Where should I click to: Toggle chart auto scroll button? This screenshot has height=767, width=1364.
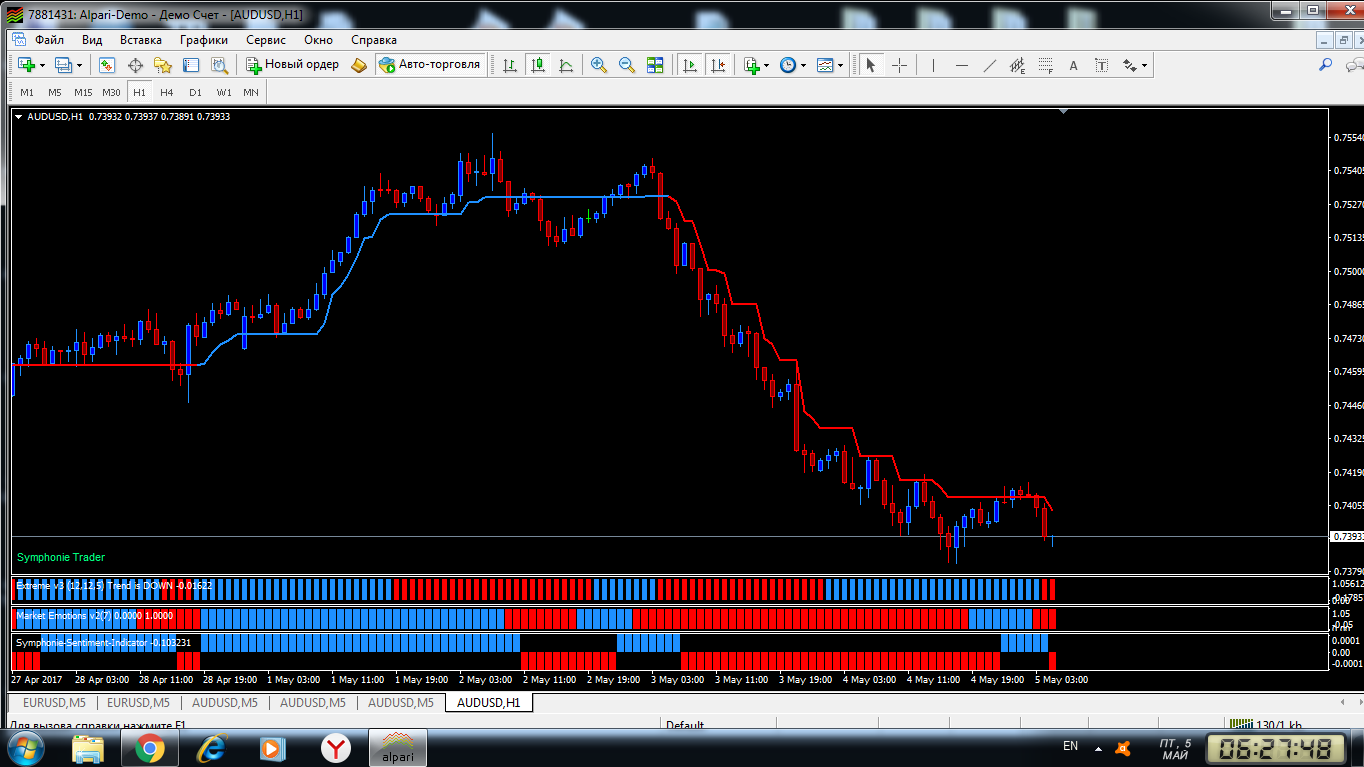(x=690, y=65)
